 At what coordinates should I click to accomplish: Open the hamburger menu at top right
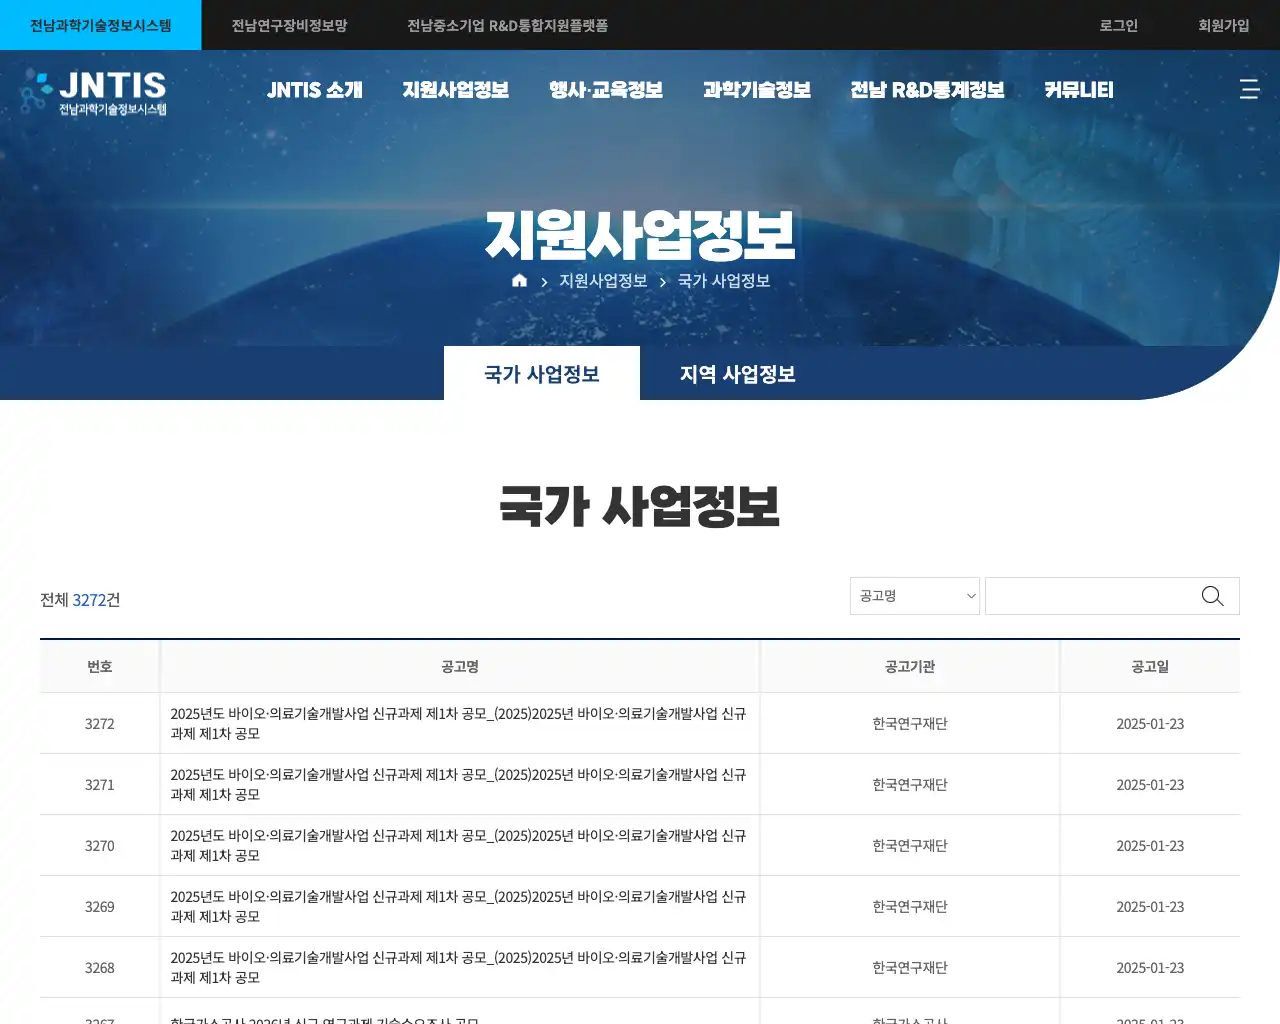pos(1249,89)
